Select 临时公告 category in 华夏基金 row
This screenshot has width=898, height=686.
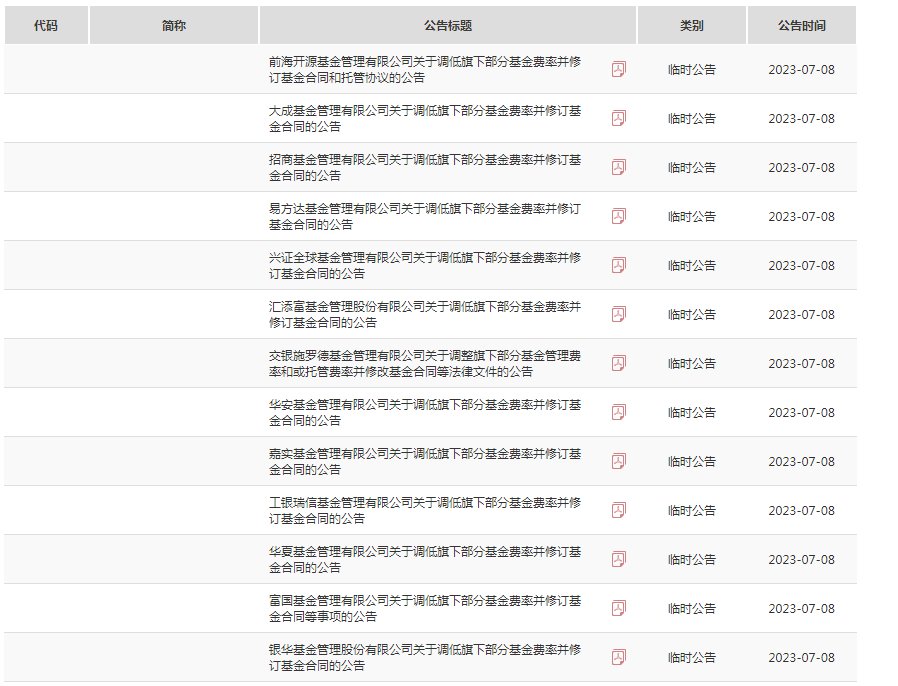(x=692, y=559)
